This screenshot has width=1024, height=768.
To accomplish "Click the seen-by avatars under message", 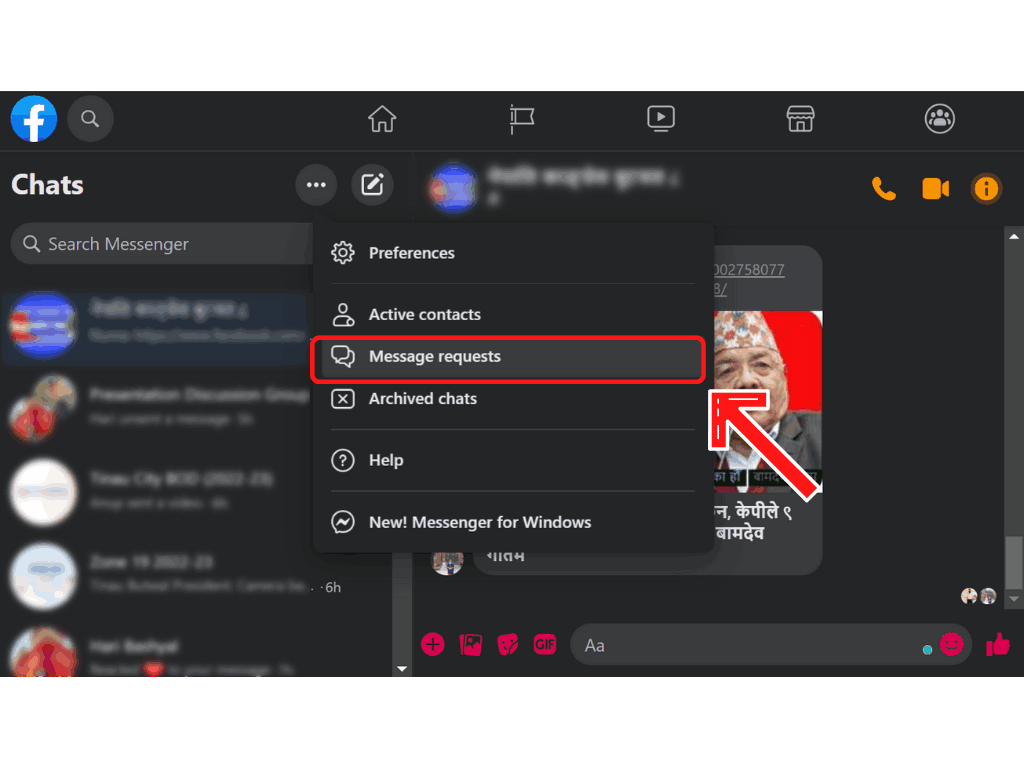I will [x=978, y=596].
